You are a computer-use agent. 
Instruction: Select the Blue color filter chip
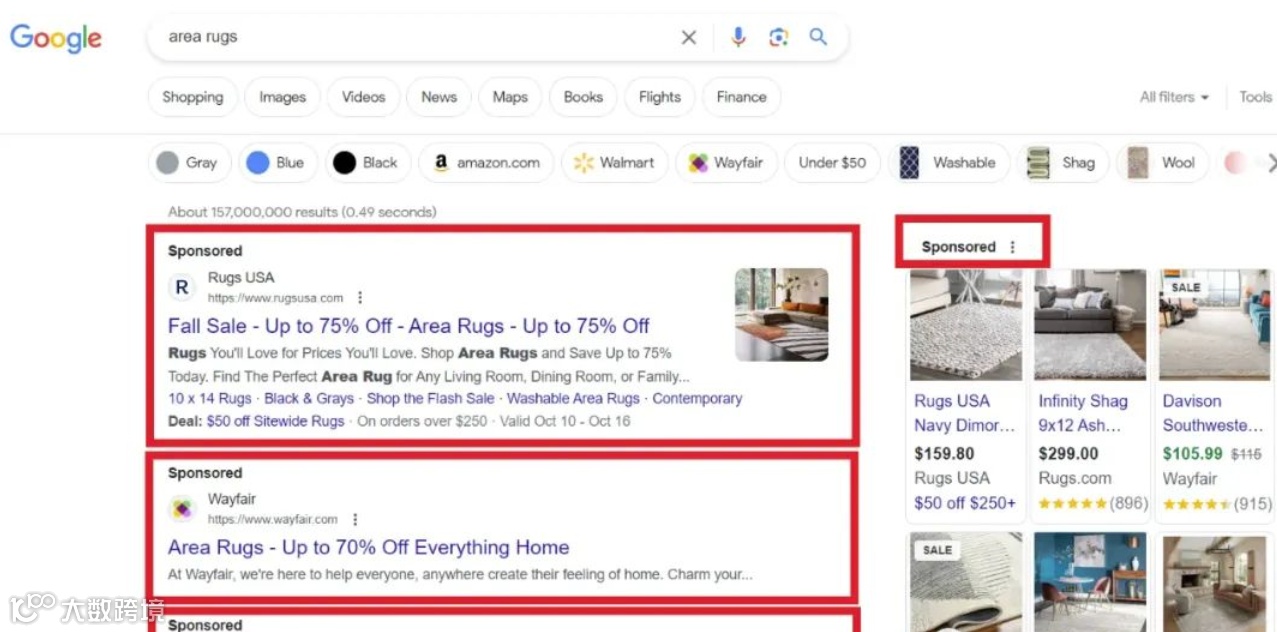point(277,163)
